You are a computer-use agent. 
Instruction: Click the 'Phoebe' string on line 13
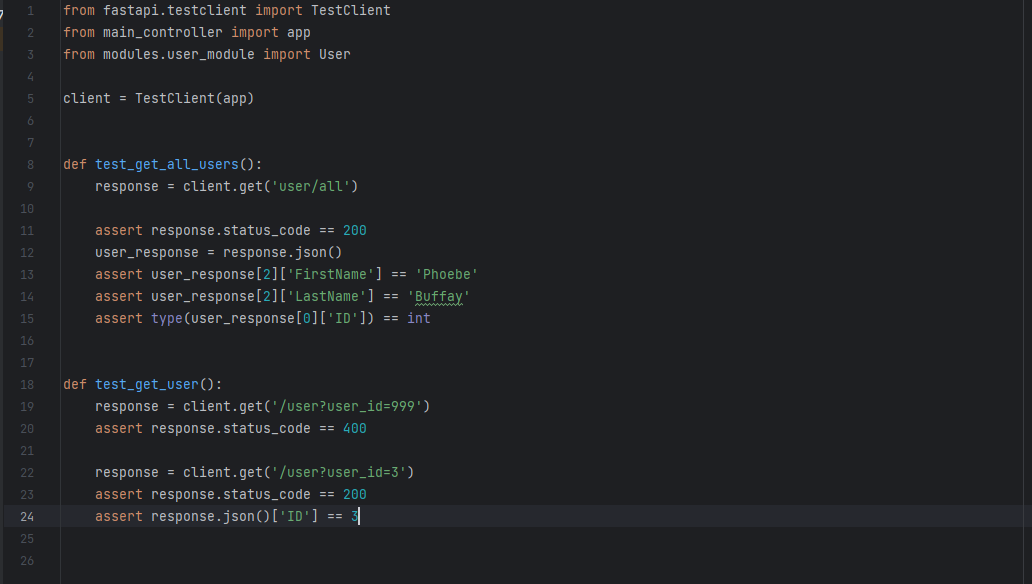(x=445, y=274)
